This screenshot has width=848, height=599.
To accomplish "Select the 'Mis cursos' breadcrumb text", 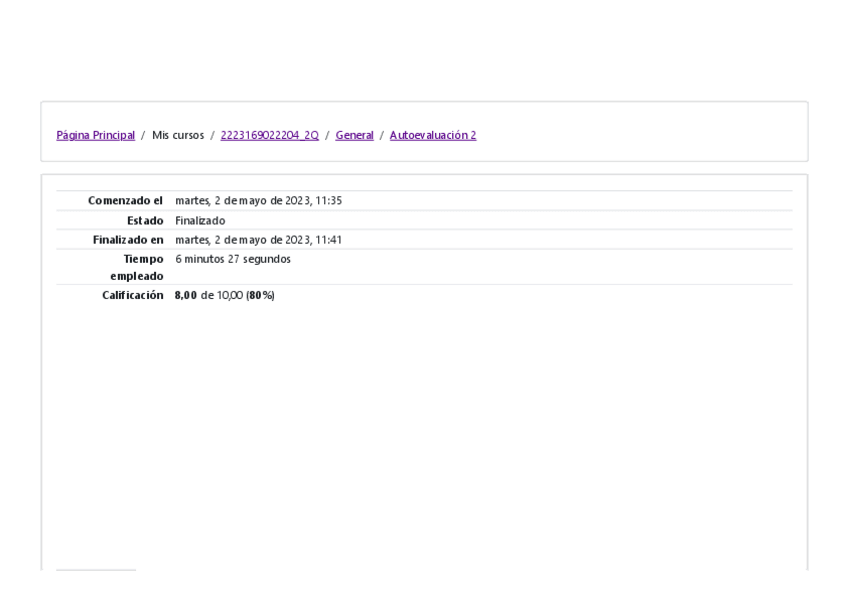I will click(178, 135).
